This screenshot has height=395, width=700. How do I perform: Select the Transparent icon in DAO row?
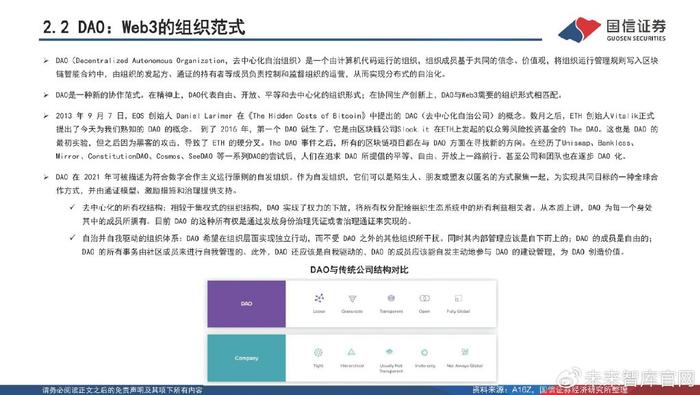(x=391, y=298)
